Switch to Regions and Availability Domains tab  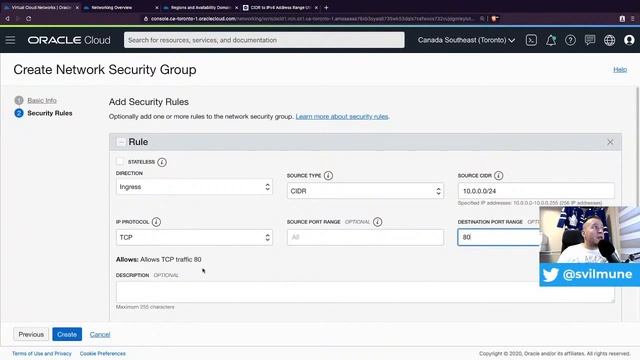(x=200, y=7)
